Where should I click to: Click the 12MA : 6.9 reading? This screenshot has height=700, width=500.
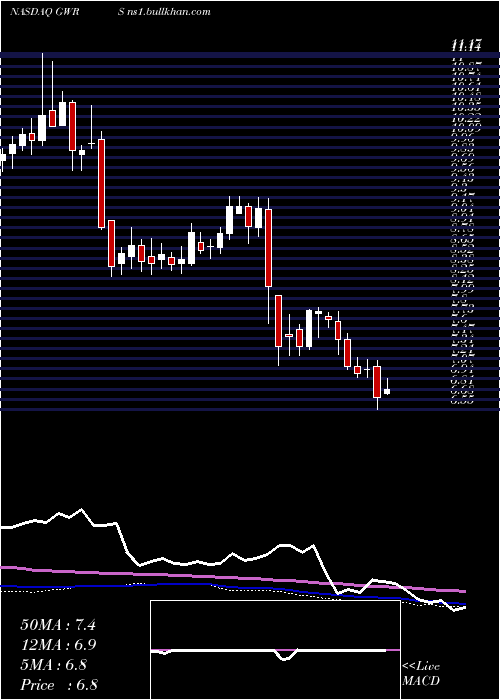(58, 645)
